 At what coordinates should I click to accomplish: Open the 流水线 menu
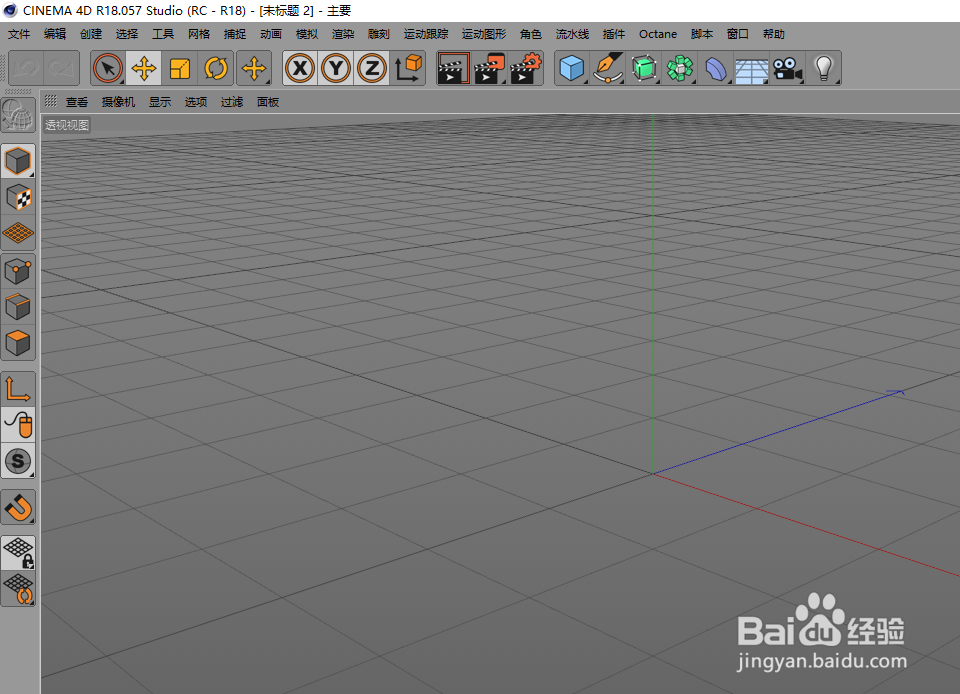click(572, 34)
